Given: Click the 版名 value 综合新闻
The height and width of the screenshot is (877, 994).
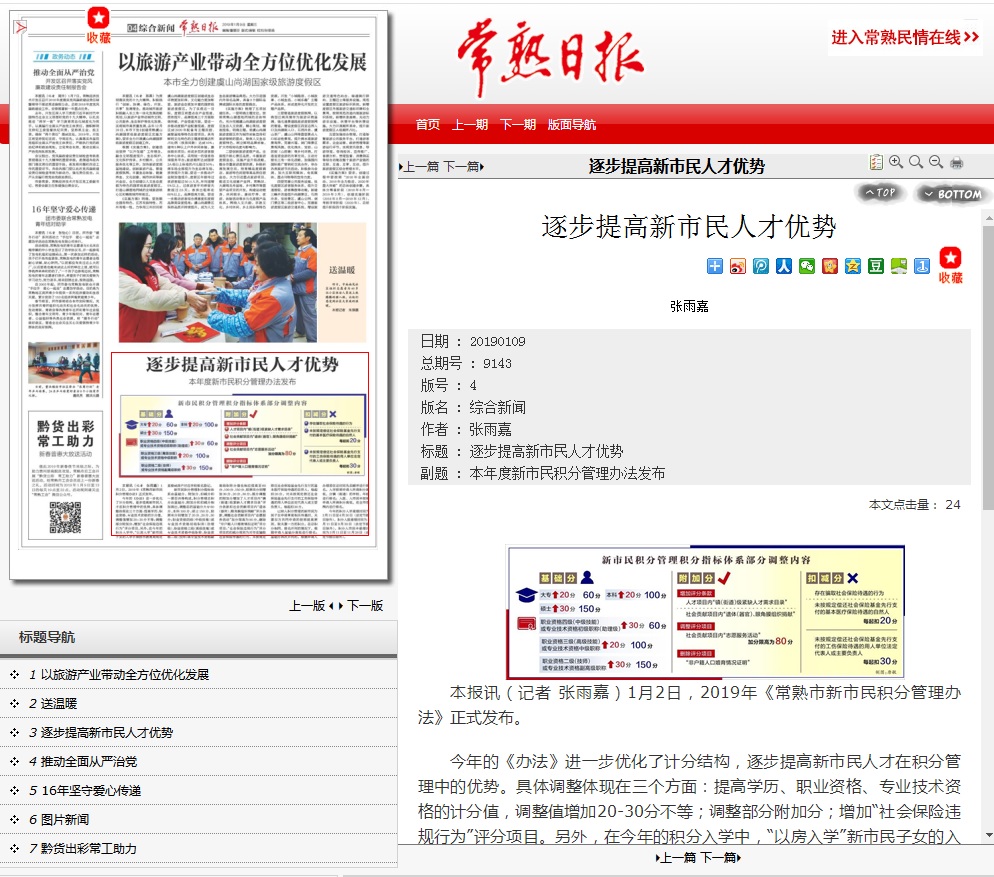Looking at the screenshot, I should (498, 408).
